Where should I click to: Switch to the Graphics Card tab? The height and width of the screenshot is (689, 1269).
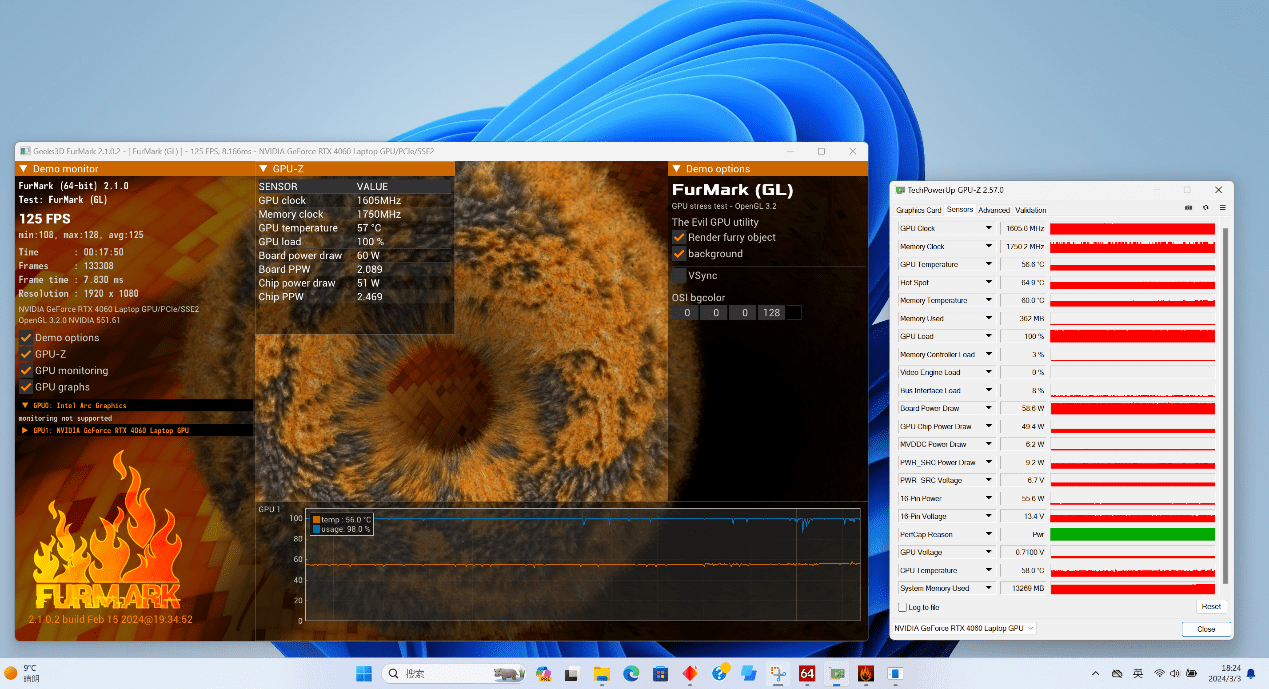pos(918,210)
